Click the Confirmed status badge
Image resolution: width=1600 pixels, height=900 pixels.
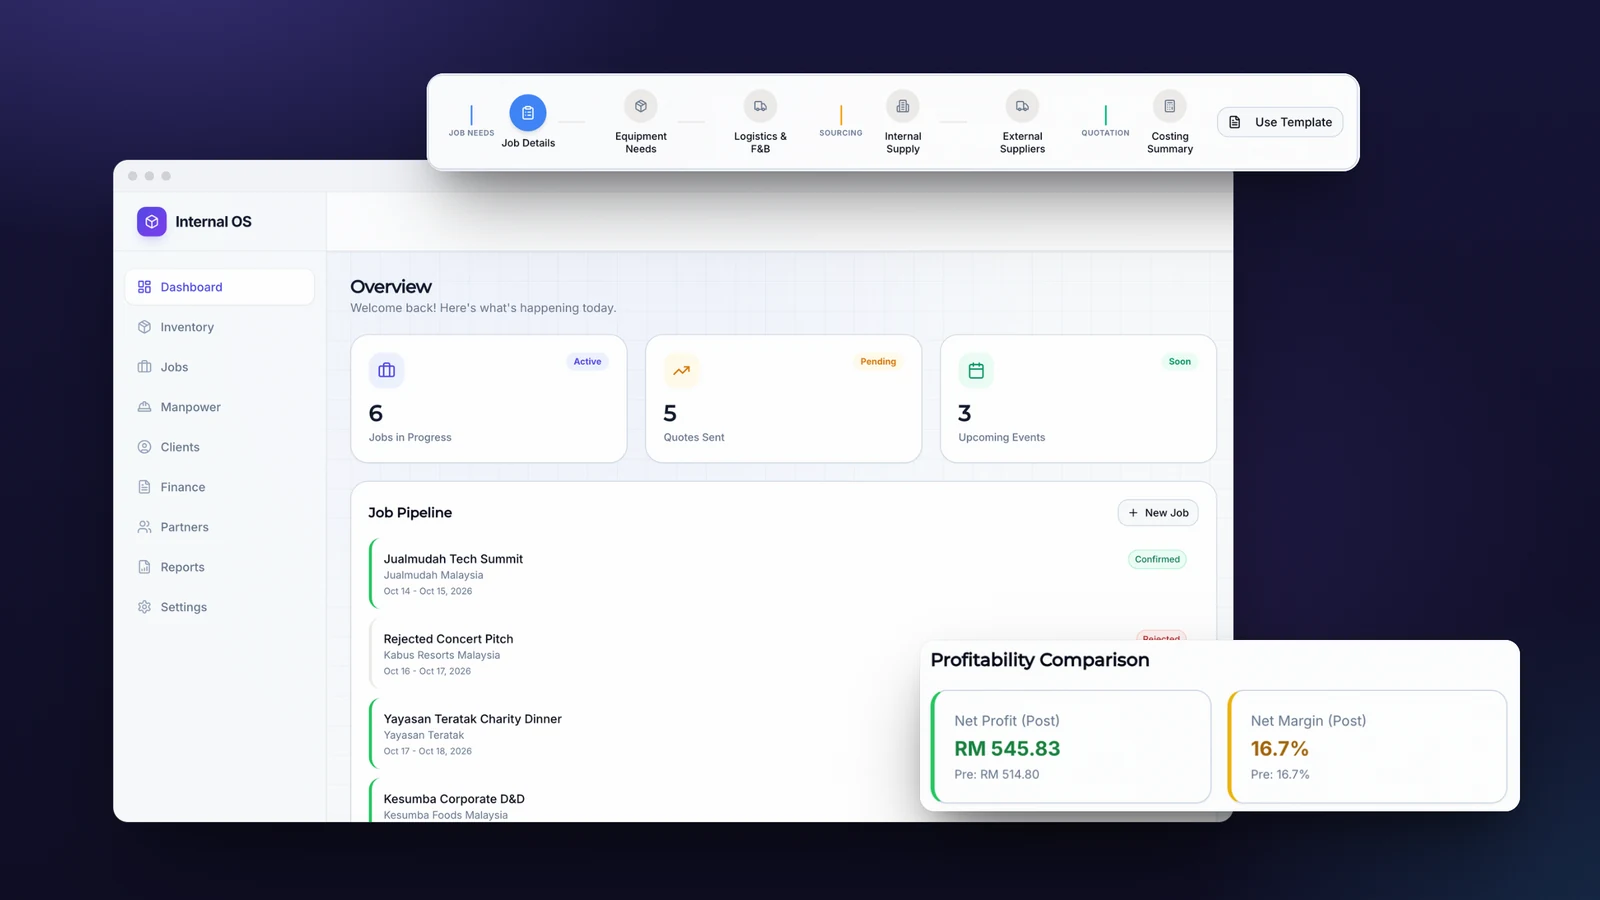tap(1157, 559)
